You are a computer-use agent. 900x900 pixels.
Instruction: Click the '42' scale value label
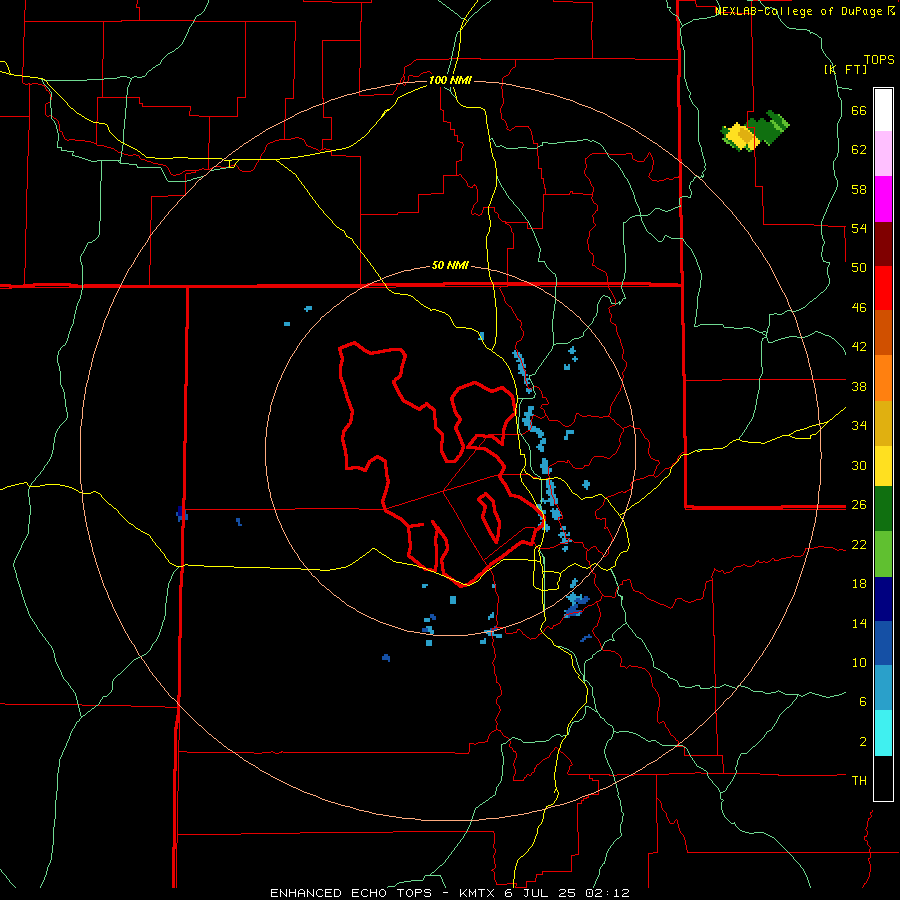pos(859,346)
